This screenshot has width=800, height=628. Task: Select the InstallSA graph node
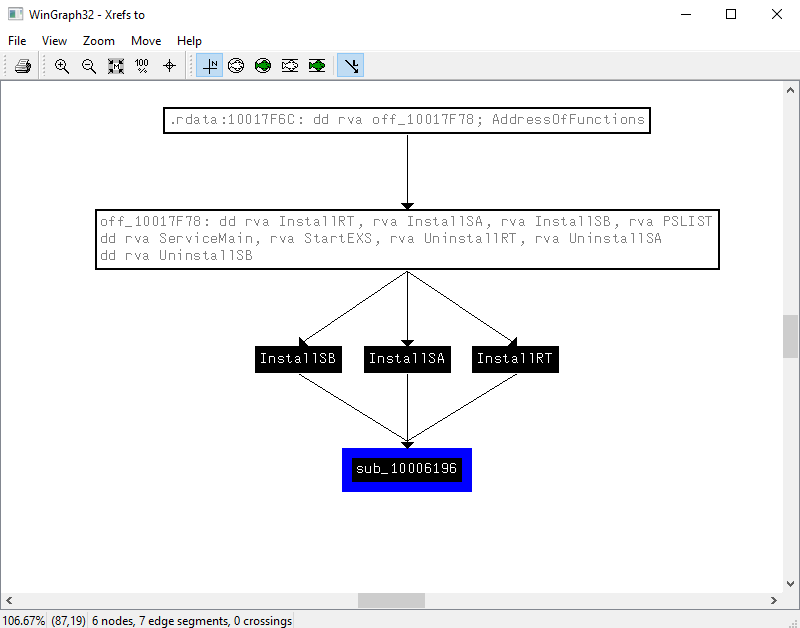tap(407, 359)
